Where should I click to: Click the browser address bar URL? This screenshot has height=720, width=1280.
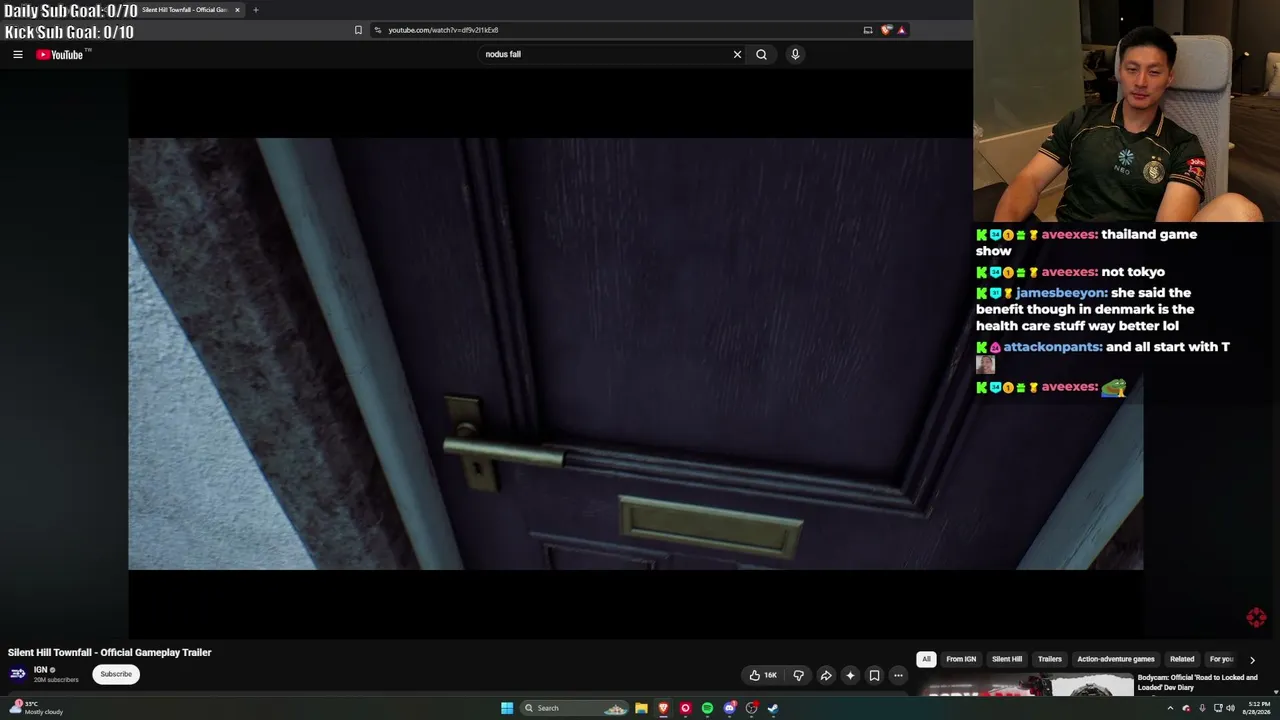pos(443,30)
